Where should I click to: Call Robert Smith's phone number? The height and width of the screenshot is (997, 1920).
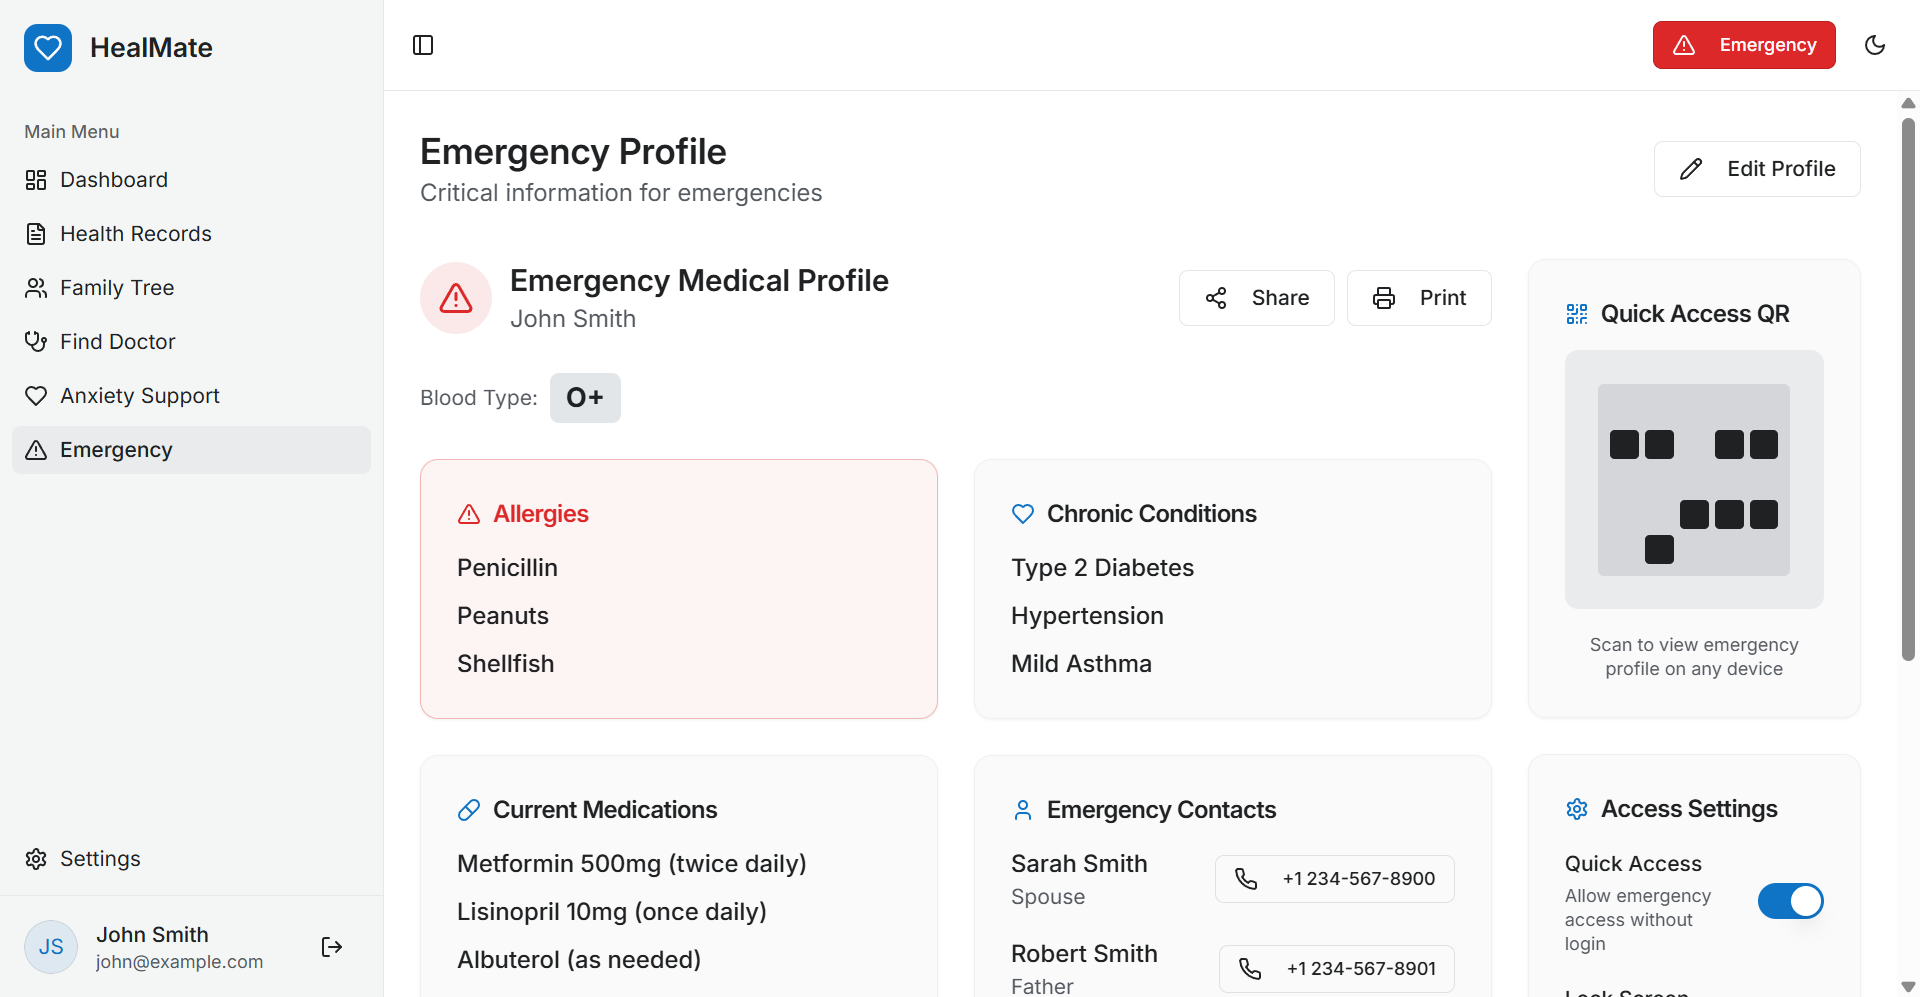click(1336, 969)
